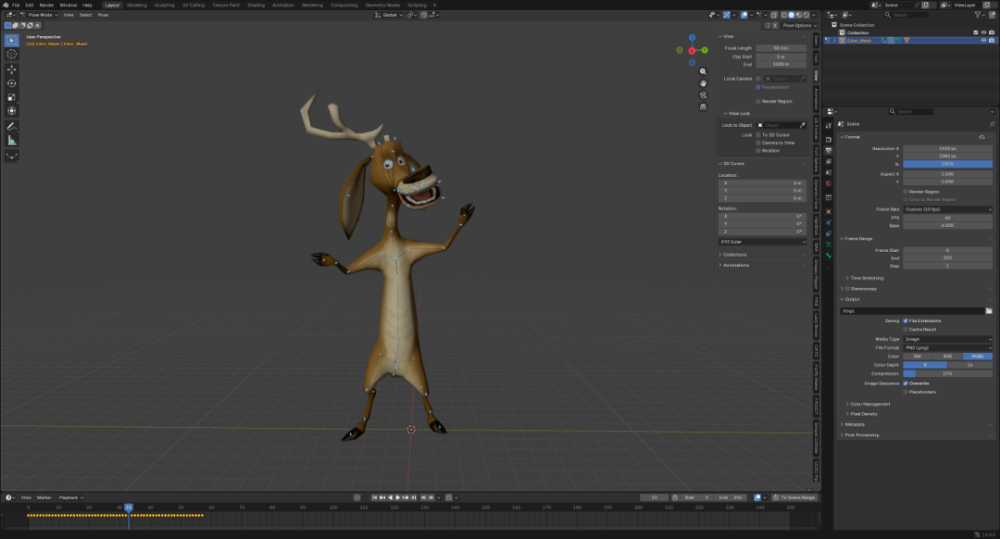Switch to Sculpting workspace tab
1000x539 pixels.
pyautogui.click(x=164, y=4)
